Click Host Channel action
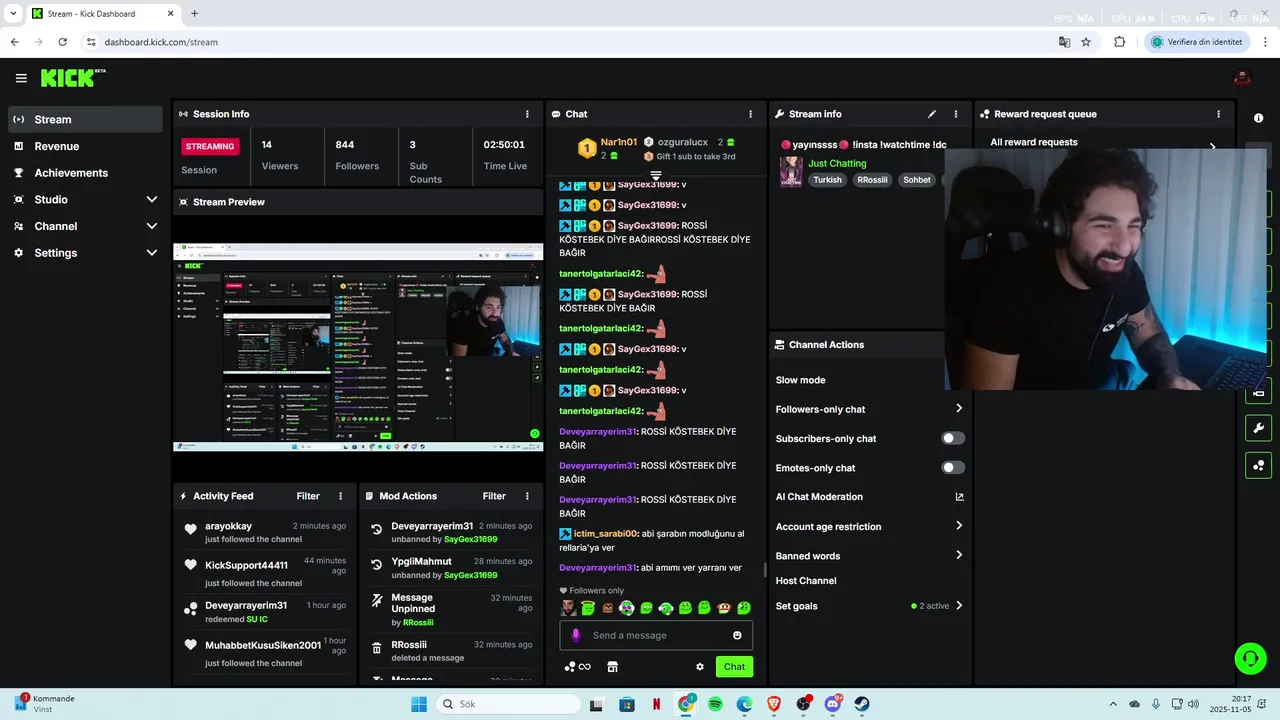The height and width of the screenshot is (720, 1280). coord(806,581)
